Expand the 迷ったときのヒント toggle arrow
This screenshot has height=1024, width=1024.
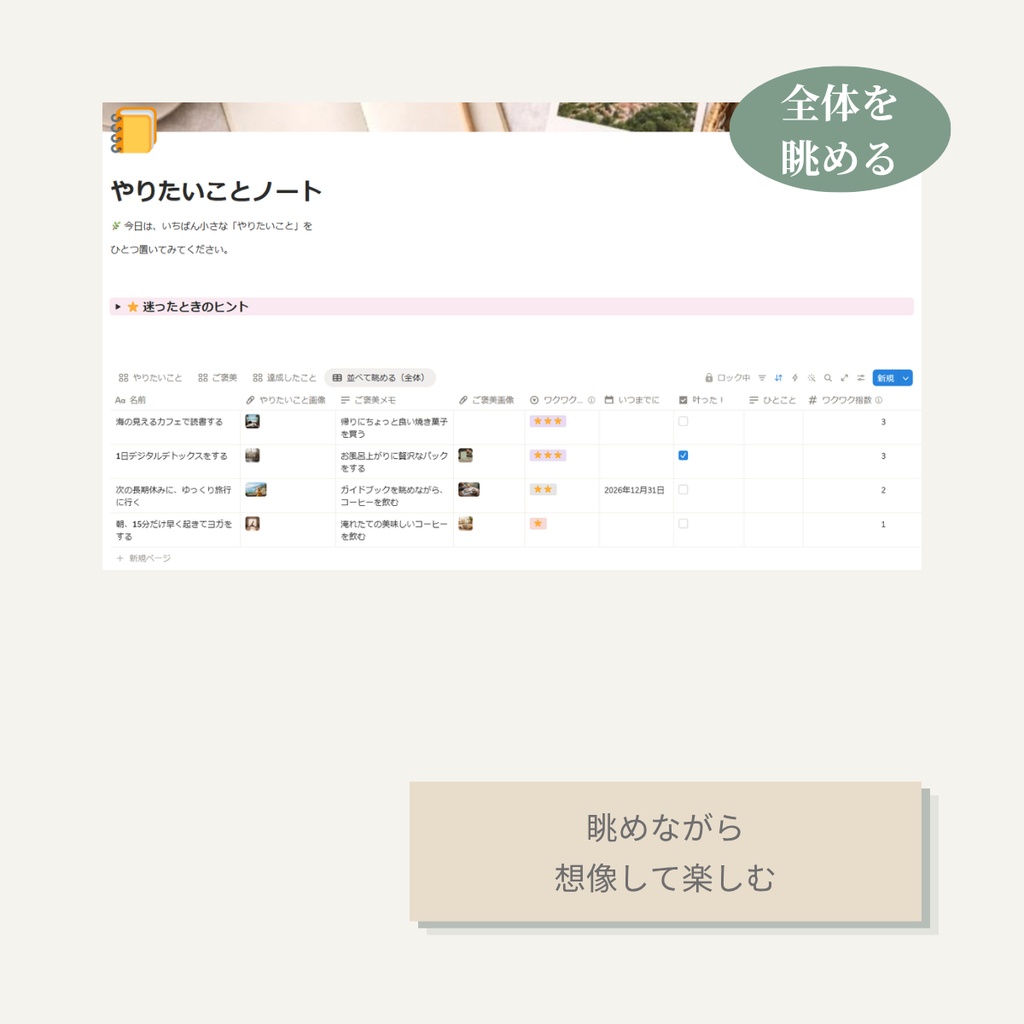(x=118, y=306)
